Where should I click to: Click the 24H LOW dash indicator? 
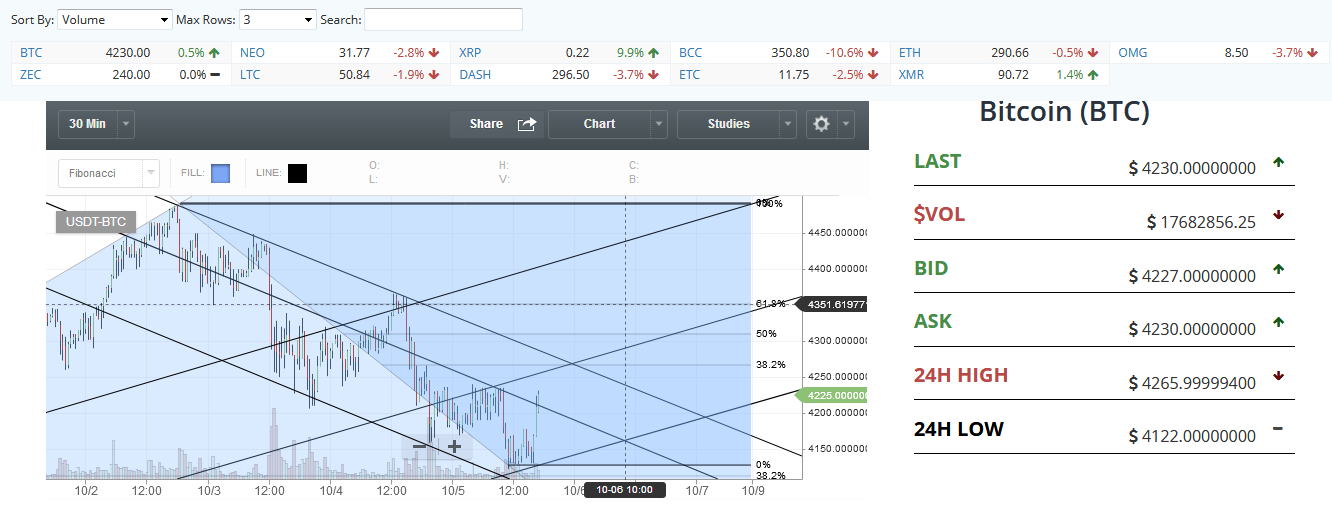[x=1278, y=429]
